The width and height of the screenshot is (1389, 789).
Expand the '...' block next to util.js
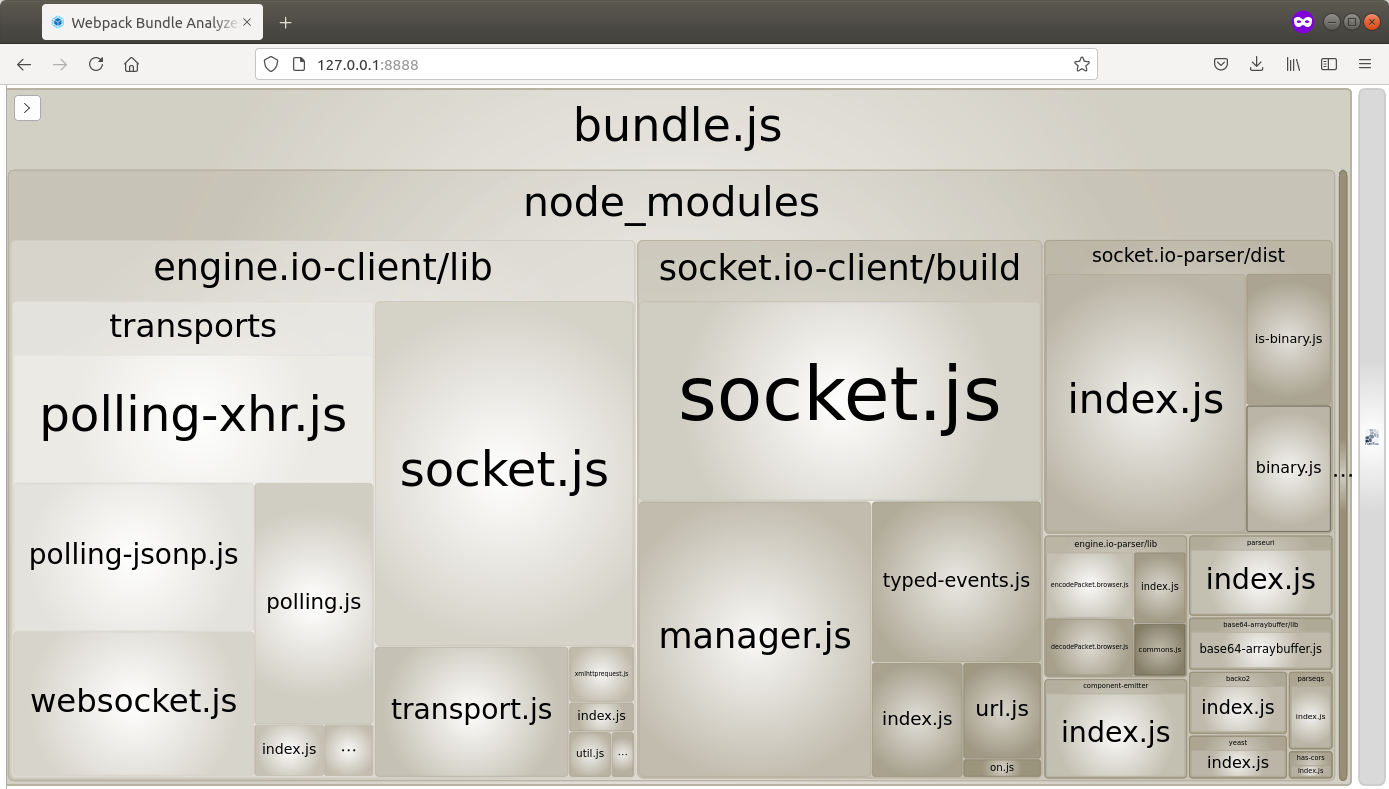[622, 754]
